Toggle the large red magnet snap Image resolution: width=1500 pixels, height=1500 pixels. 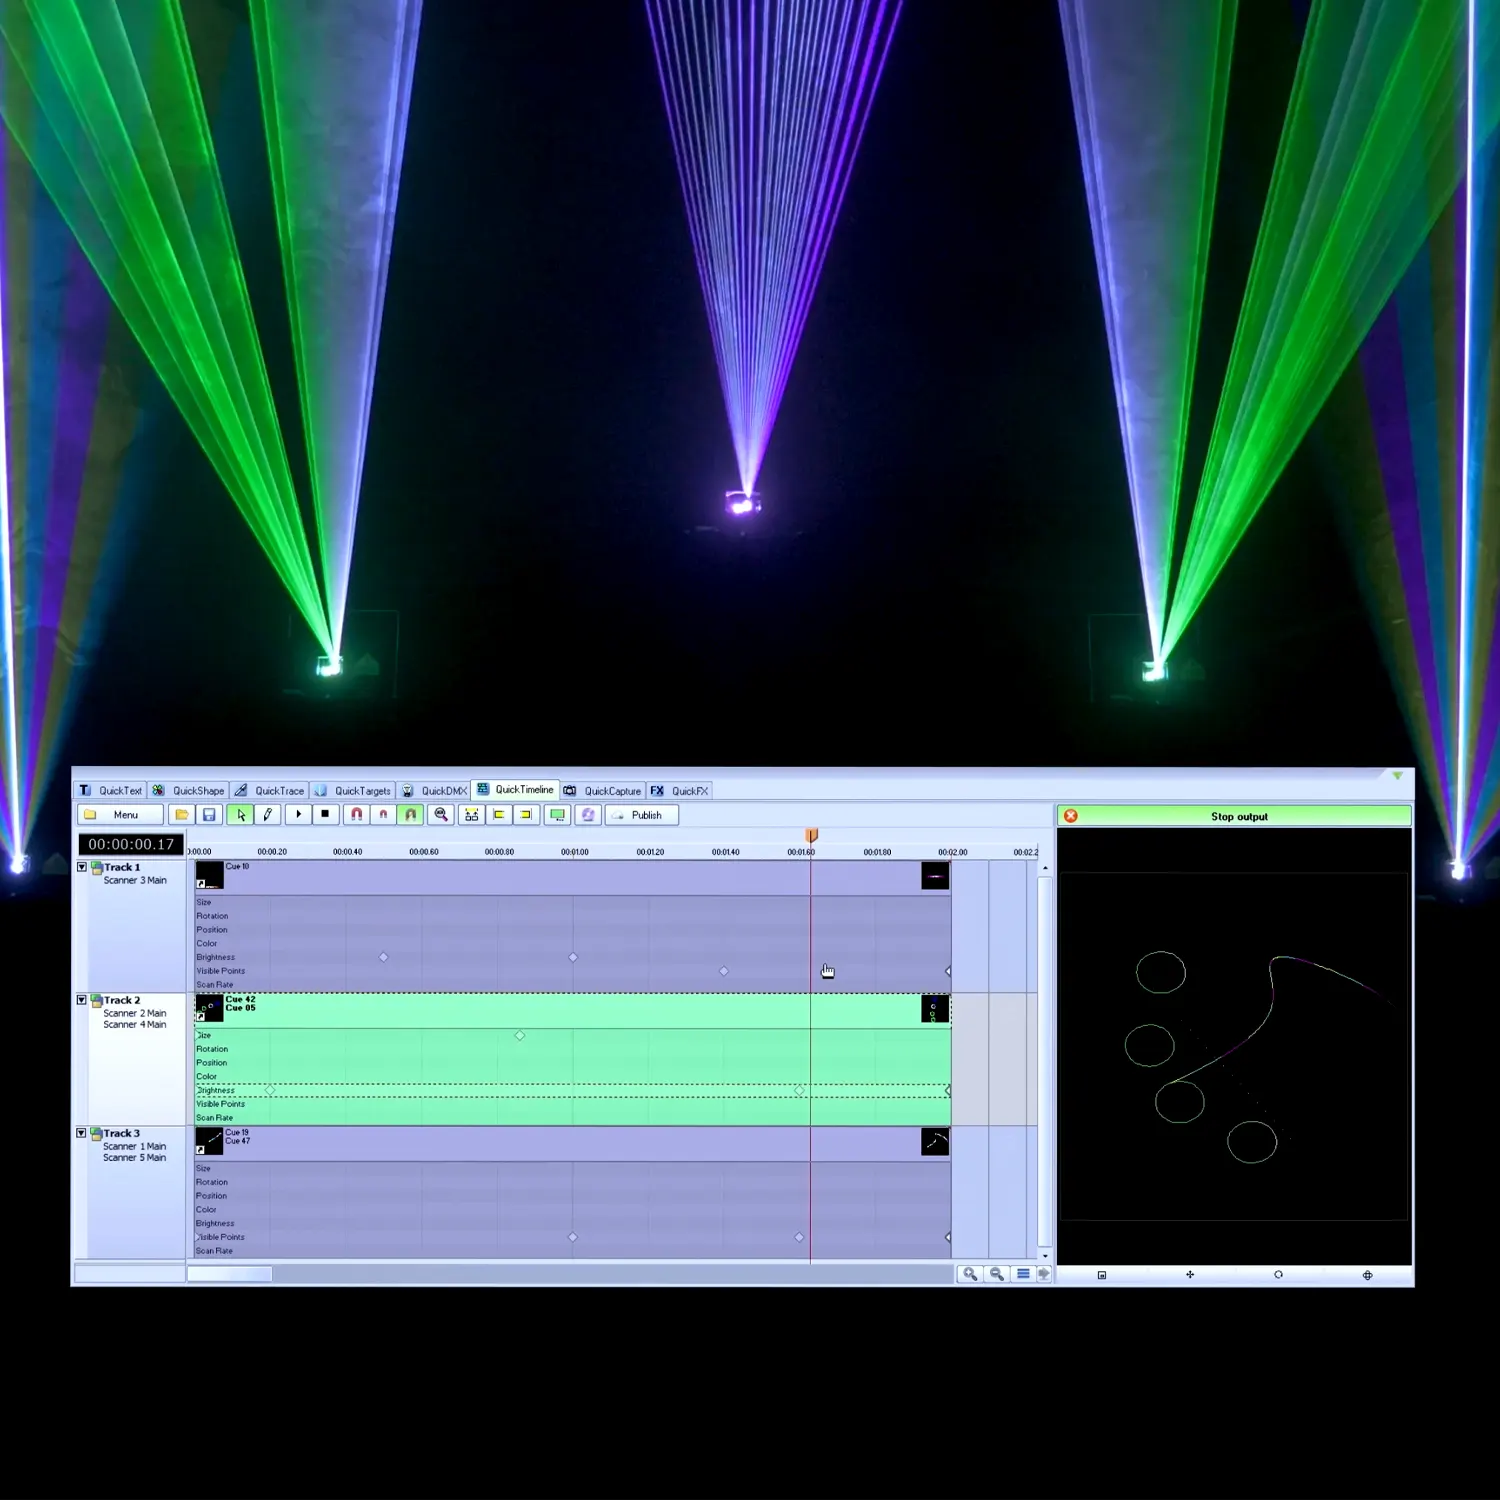[x=356, y=815]
